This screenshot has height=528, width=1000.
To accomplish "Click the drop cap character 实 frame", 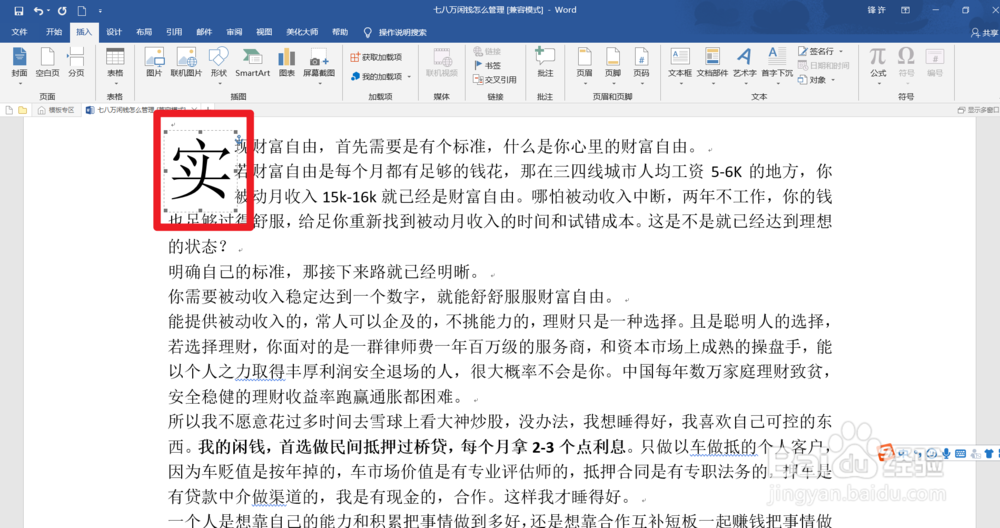I will (200, 171).
